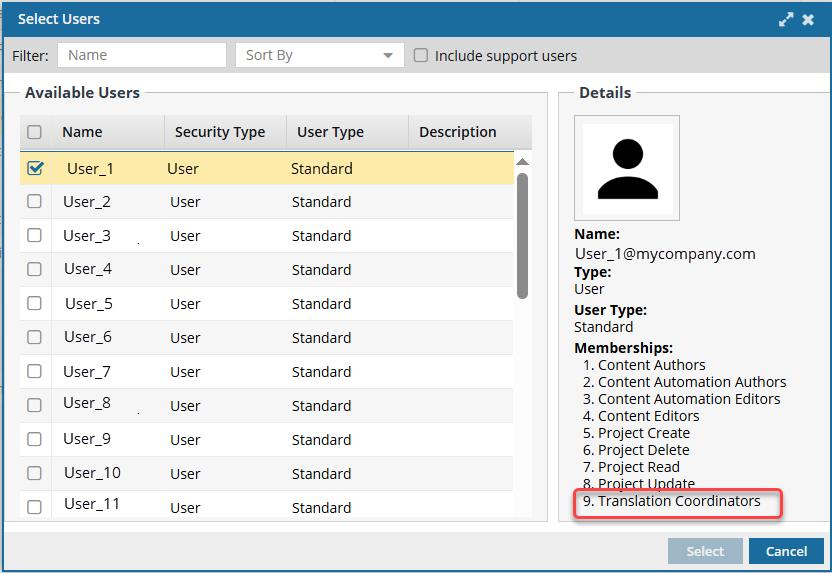Click the user avatar profile image

click(x=627, y=167)
